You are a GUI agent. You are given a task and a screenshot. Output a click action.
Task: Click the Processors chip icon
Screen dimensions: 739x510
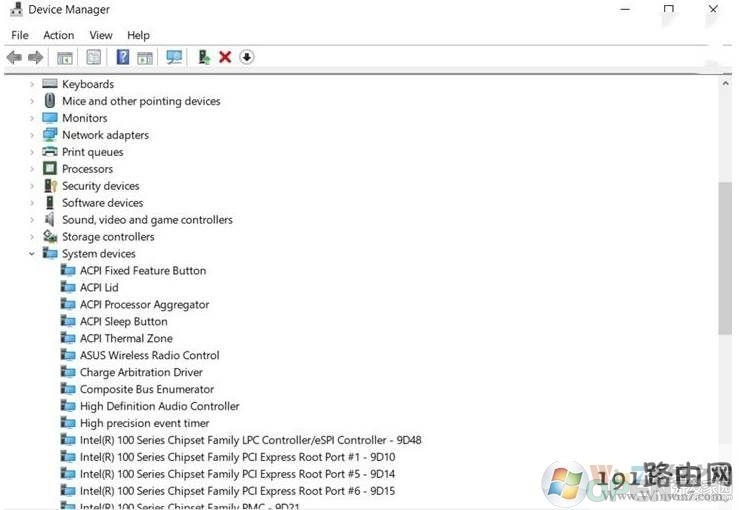tap(49, 168)
